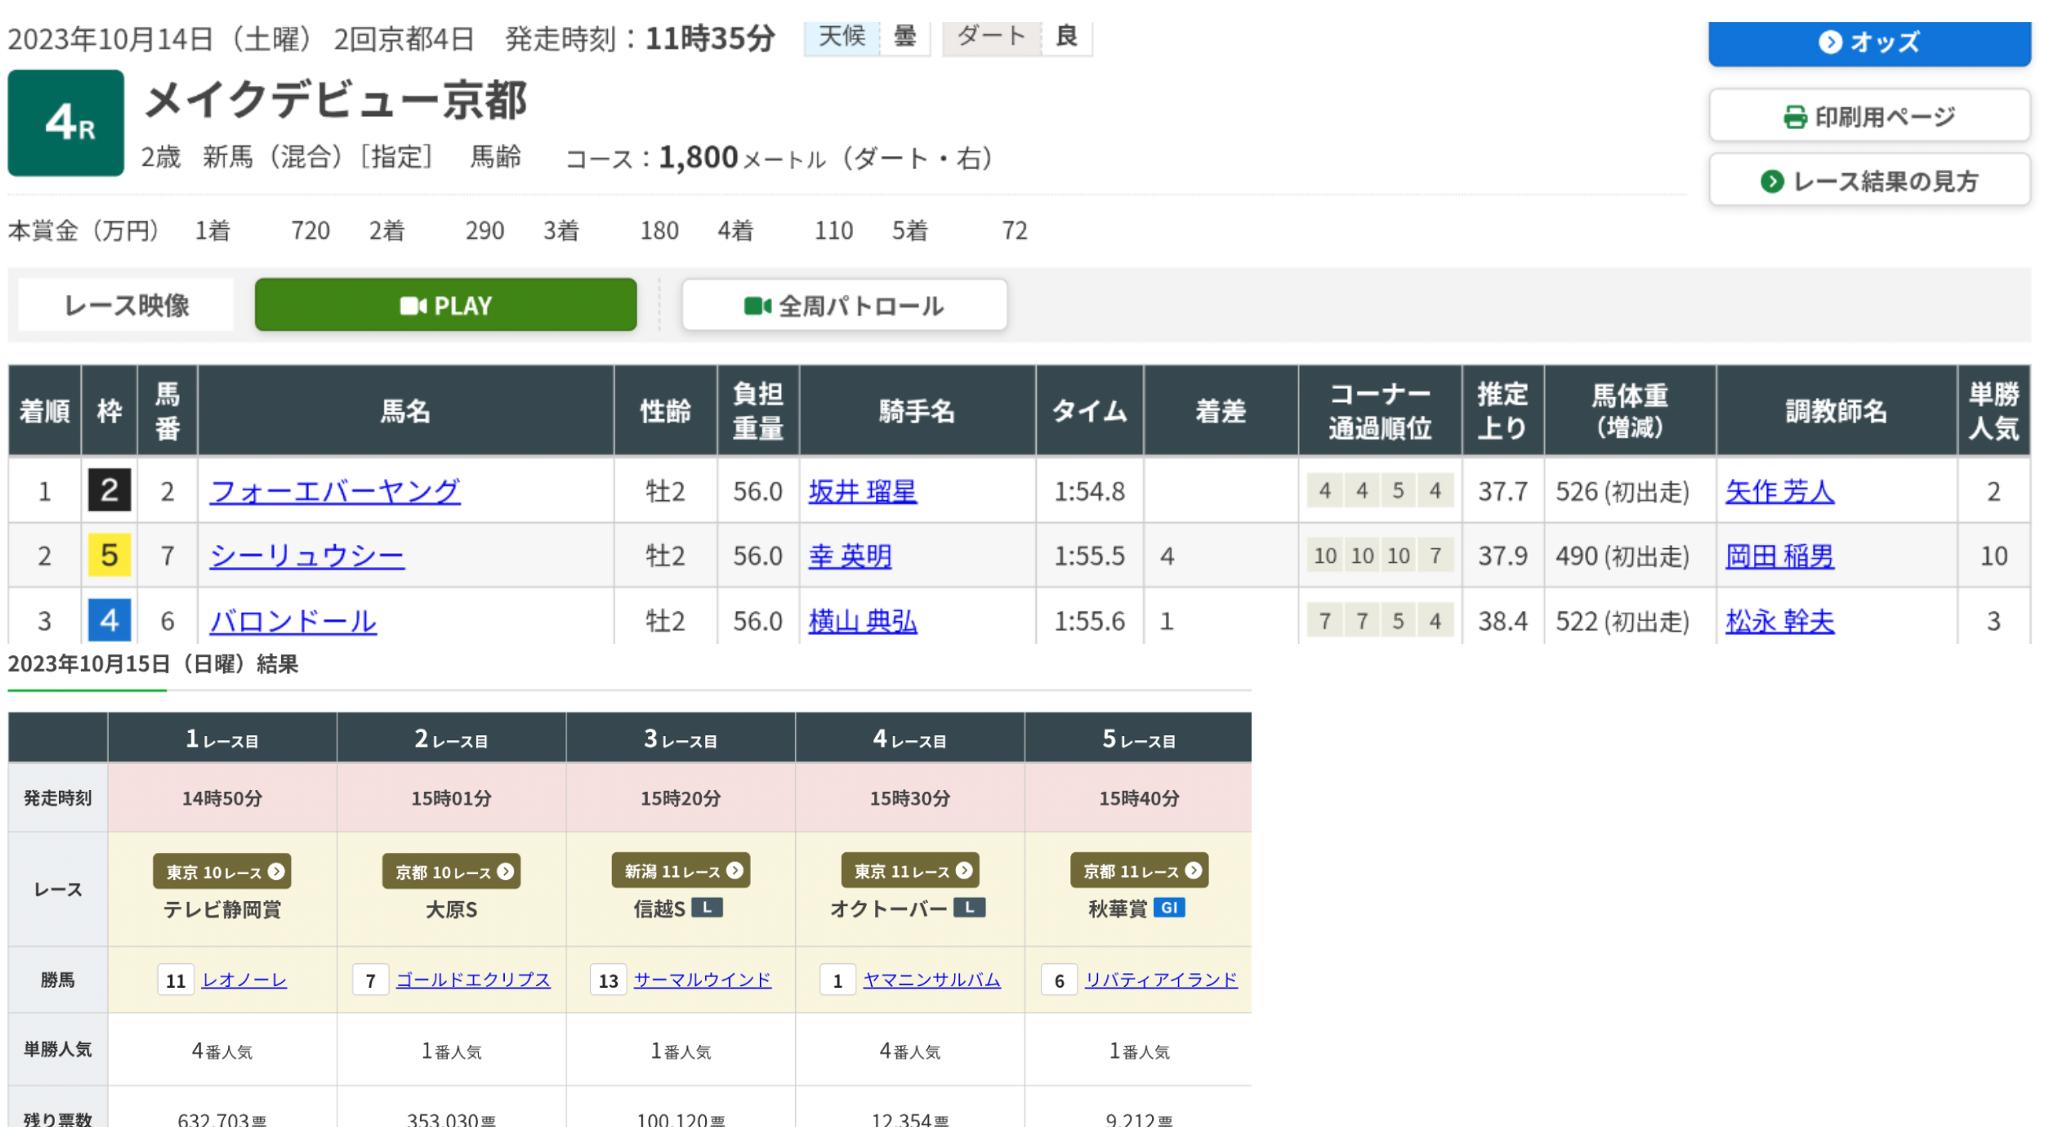The height and width of the screenshot is (1127, 2048).
Task: Open winner レオノーレ link
Action: coord(244,980)
